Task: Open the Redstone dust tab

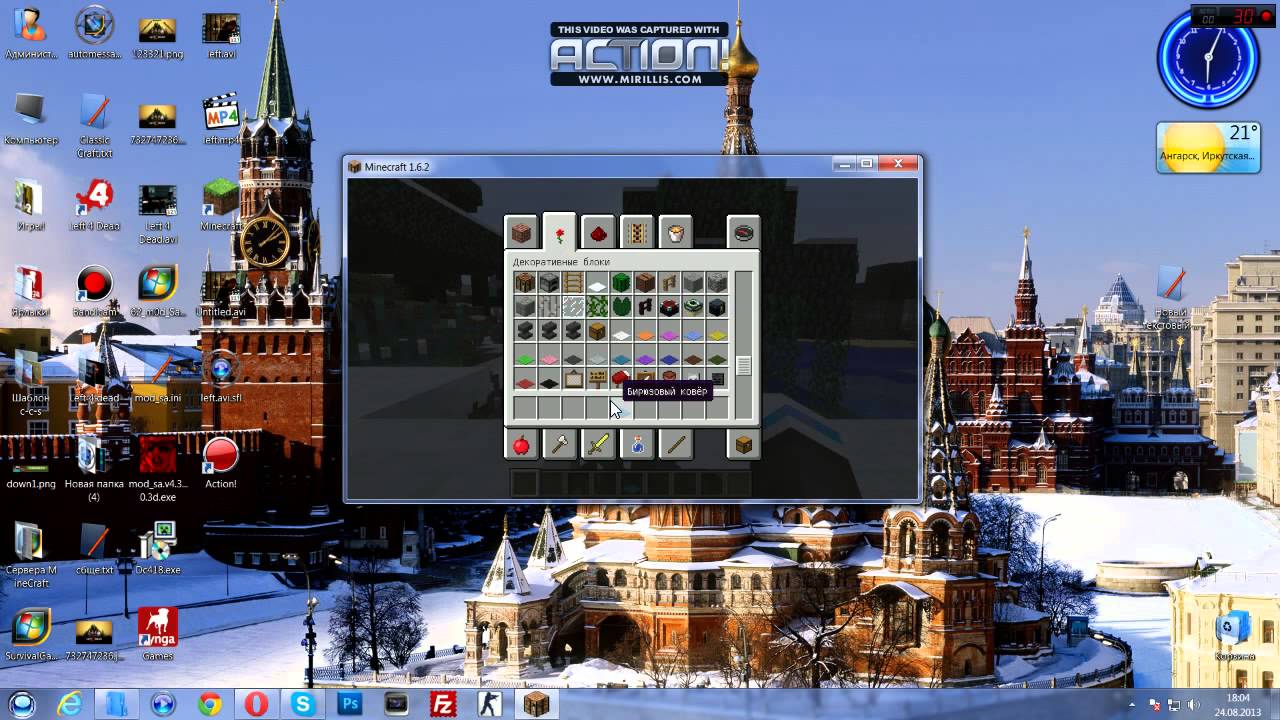Action: coord(598,234)
